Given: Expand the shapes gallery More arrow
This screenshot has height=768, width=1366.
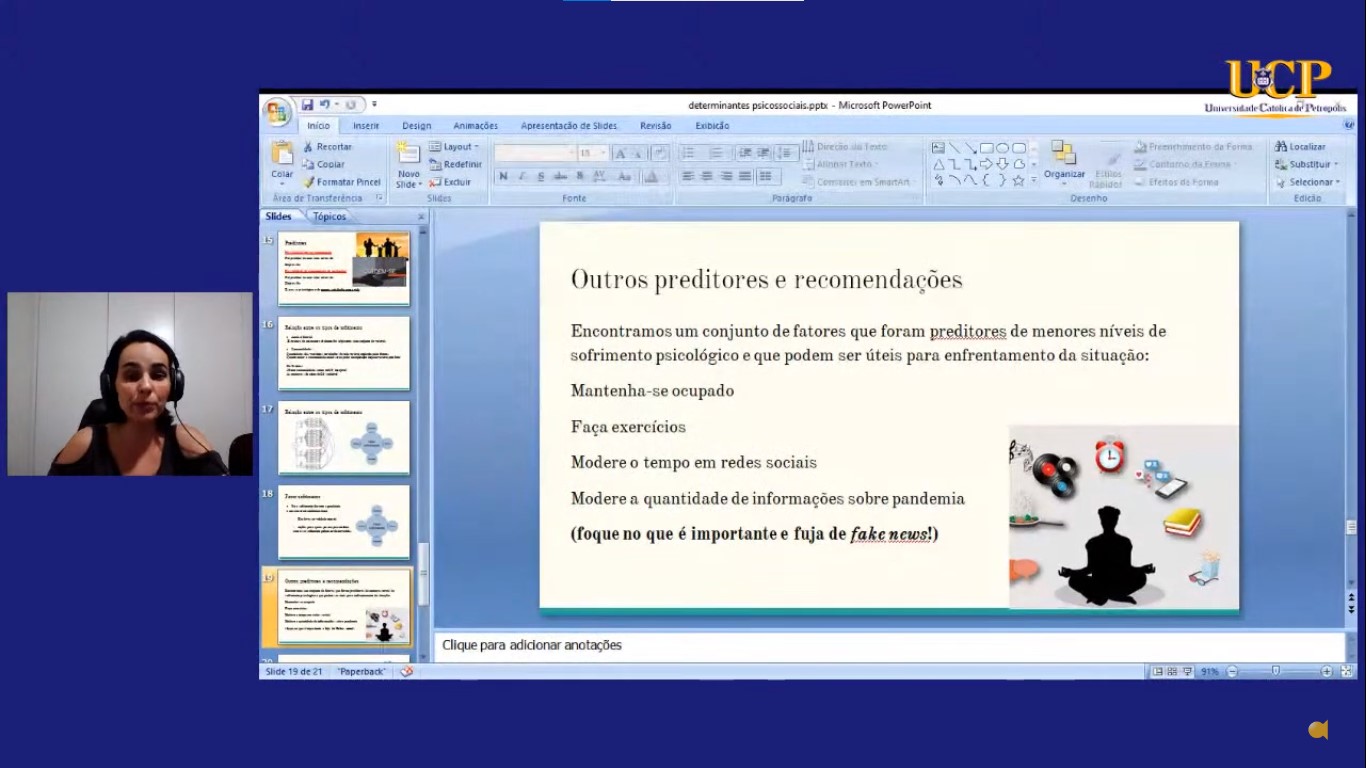Looking at the screenshot, I should pyautogui.click(x=1034, y=181).
